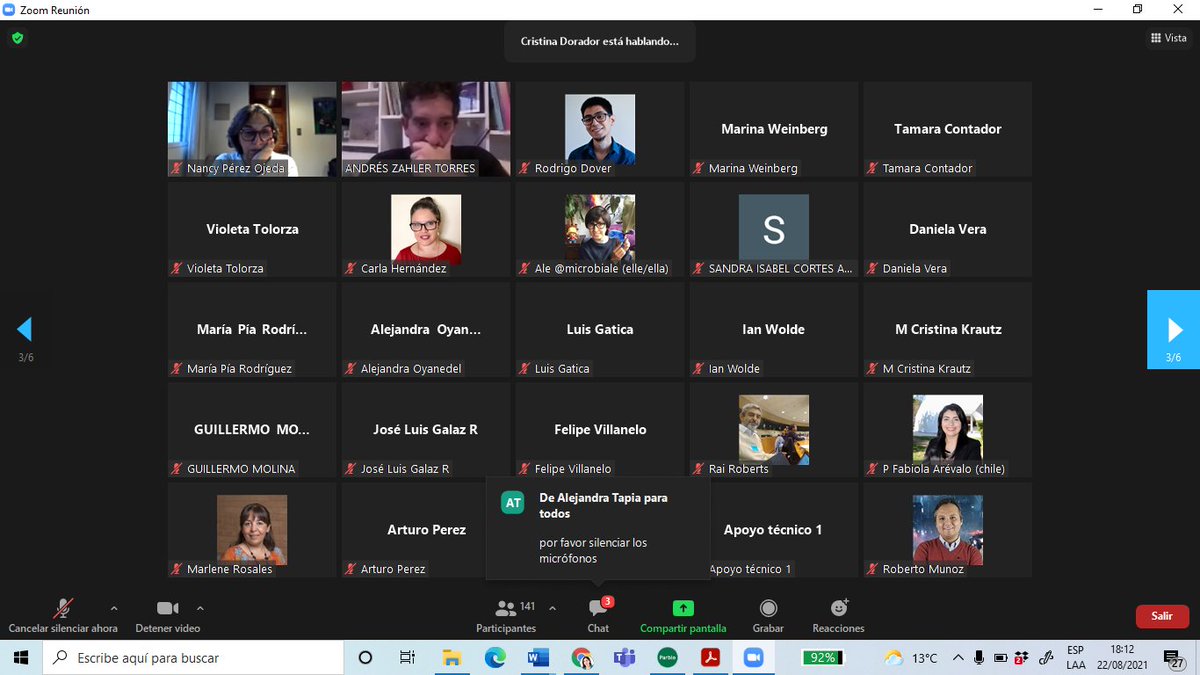Expand audio options arrow beside mute button
1200x675 pixels.
coord(114,608)
